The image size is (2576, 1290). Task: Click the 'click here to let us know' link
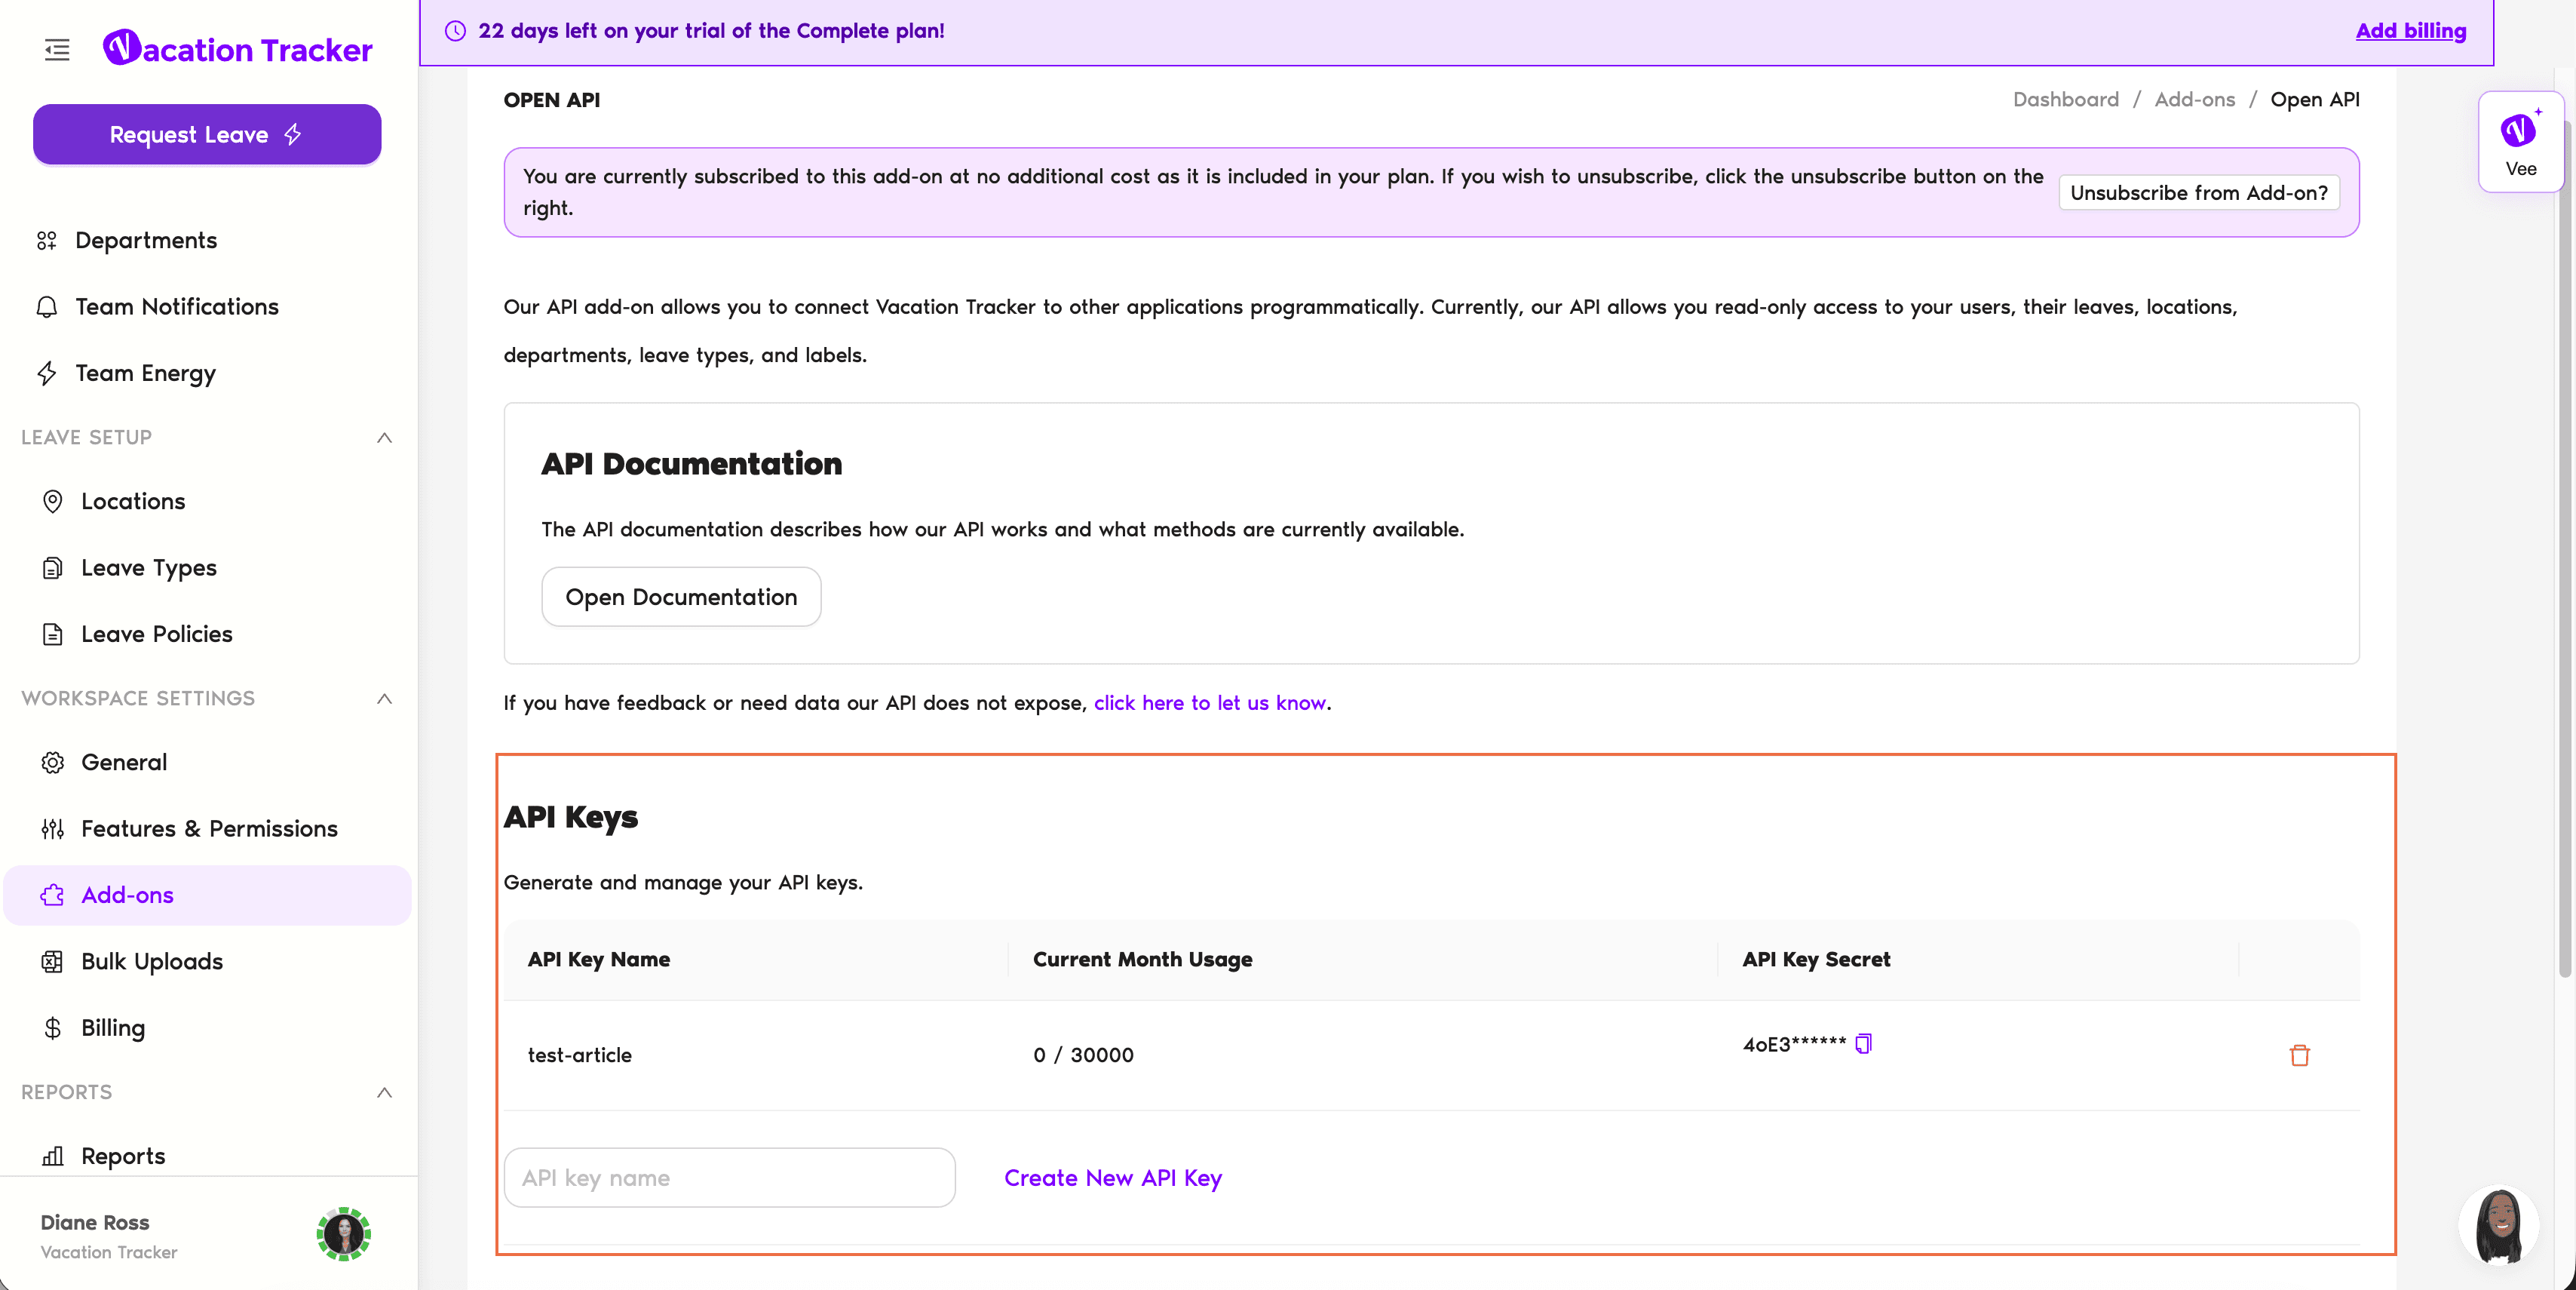(1209, 703)
